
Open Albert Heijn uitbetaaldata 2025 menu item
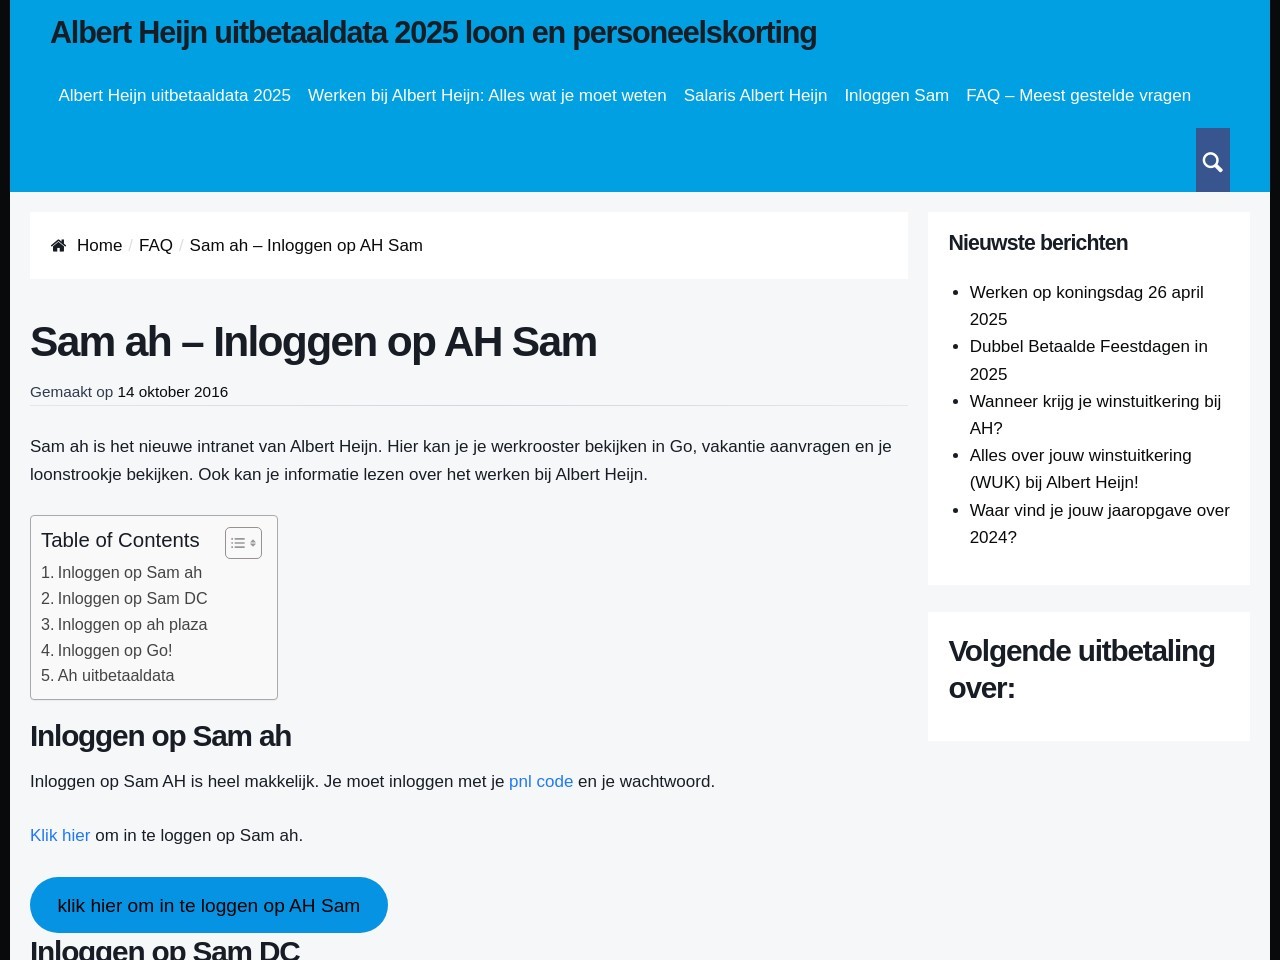tap(174, 96)
